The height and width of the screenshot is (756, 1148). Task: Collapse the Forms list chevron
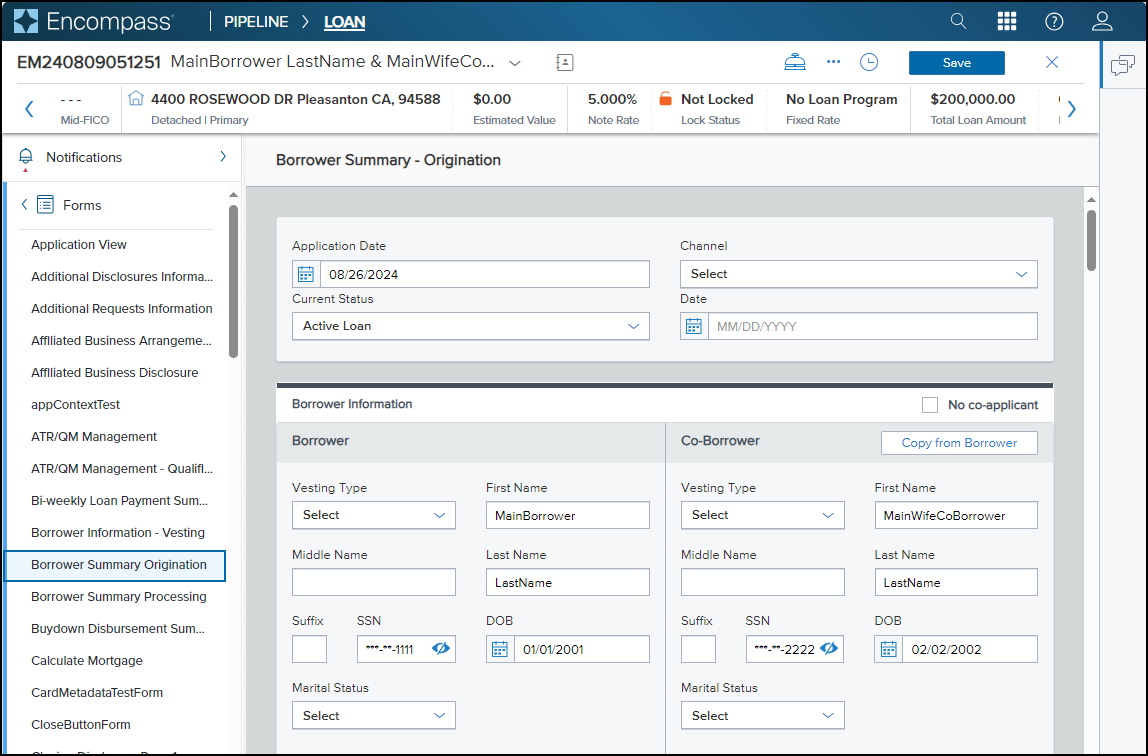[x=24, y=205]
